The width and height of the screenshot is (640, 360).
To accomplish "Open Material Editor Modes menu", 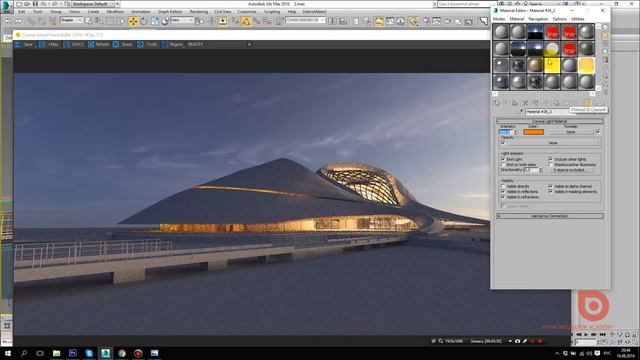I will [499, 19].
